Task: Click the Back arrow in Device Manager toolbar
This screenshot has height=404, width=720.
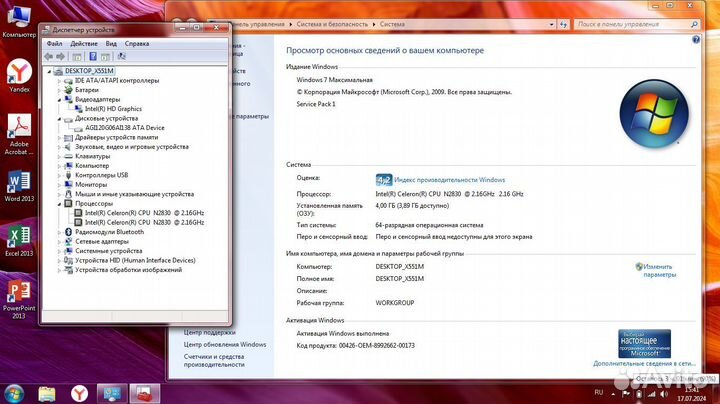Action: click(x=49, y=56)
